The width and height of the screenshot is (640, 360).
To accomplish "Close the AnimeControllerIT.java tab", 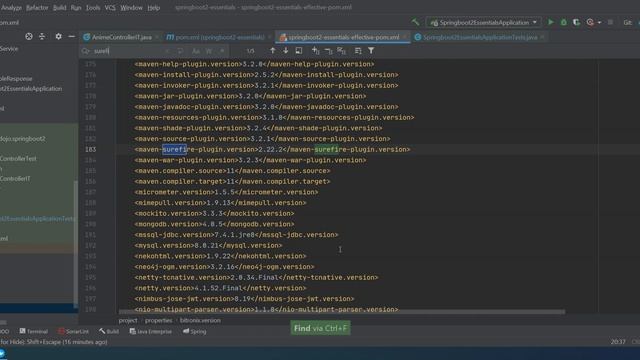I will pos(158,37).
